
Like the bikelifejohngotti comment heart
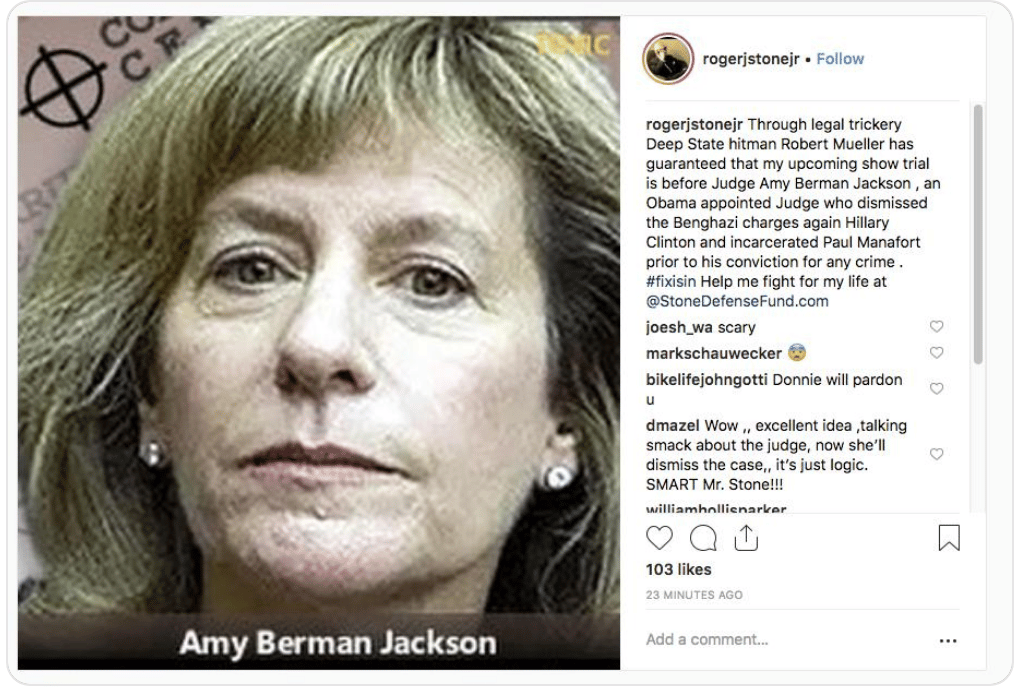click(936, 389)
